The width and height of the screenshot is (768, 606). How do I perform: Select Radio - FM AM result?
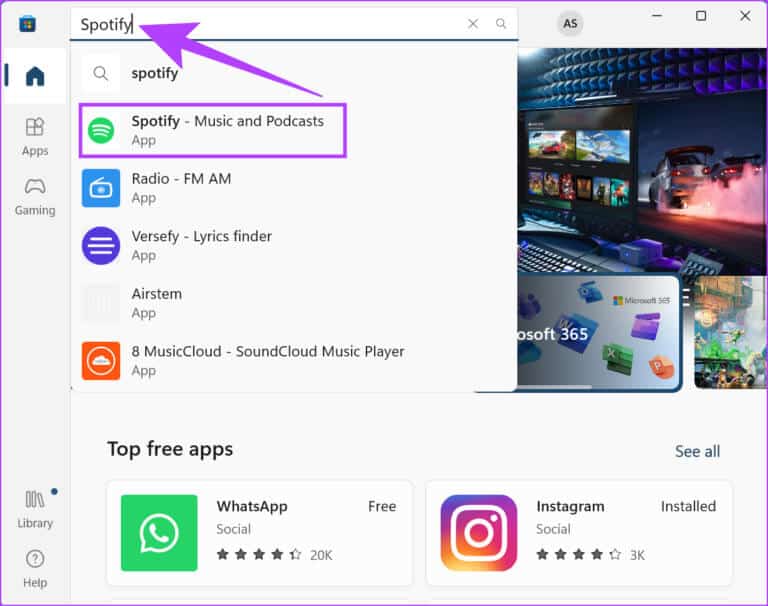(294, 188)
